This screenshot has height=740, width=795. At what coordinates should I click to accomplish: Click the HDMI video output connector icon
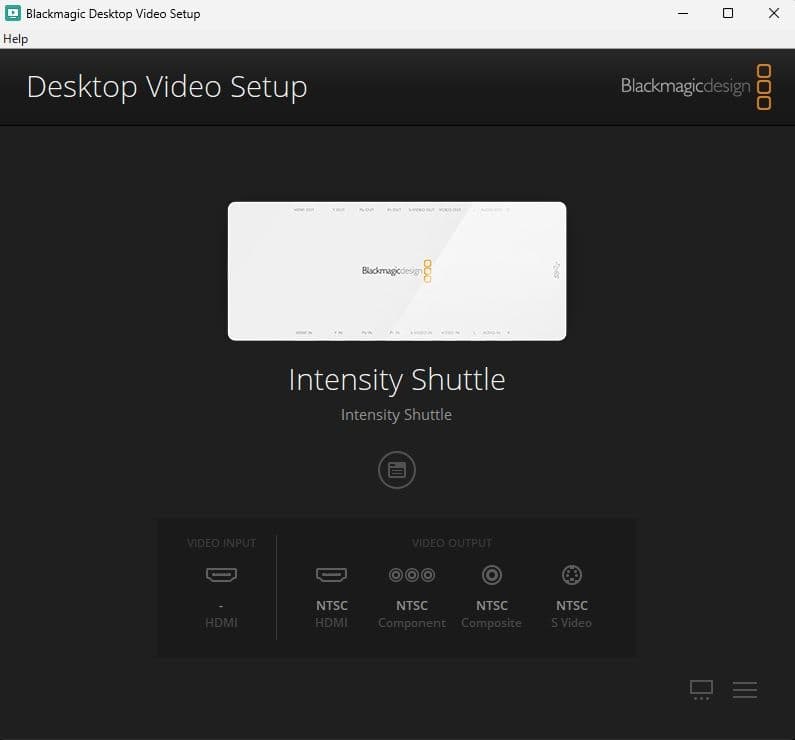331,575
